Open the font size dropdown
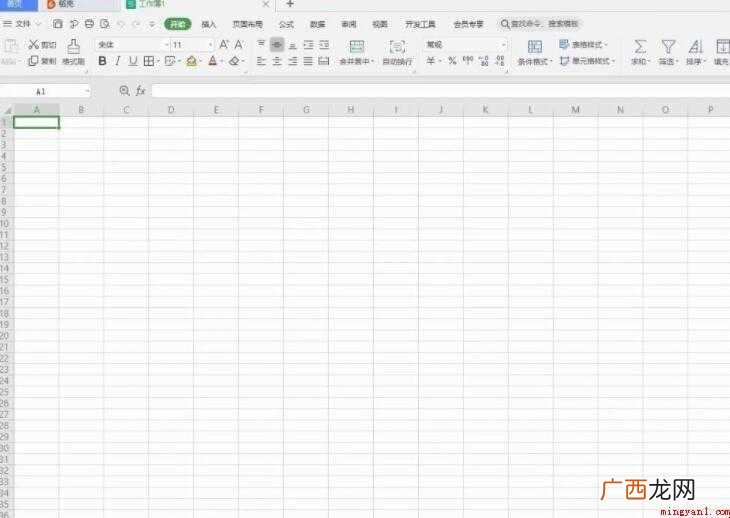 pos(210,45)
